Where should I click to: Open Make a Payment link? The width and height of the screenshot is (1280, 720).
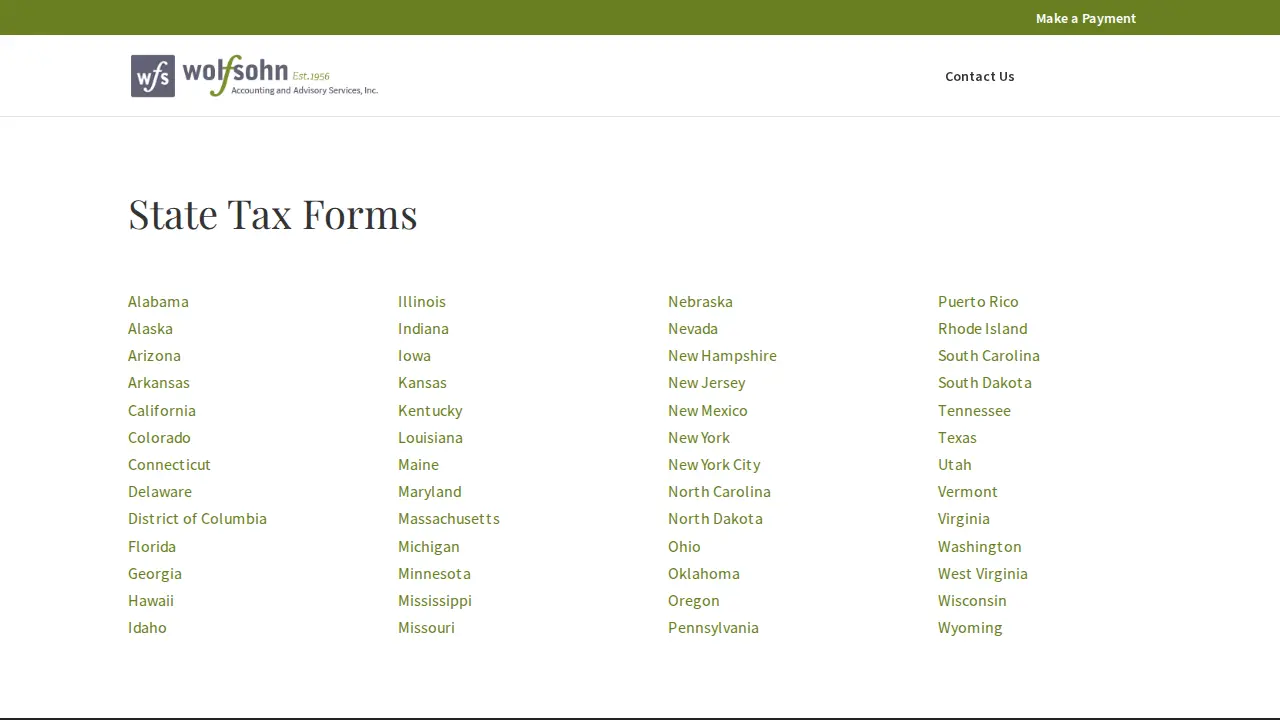[1086, 18]
